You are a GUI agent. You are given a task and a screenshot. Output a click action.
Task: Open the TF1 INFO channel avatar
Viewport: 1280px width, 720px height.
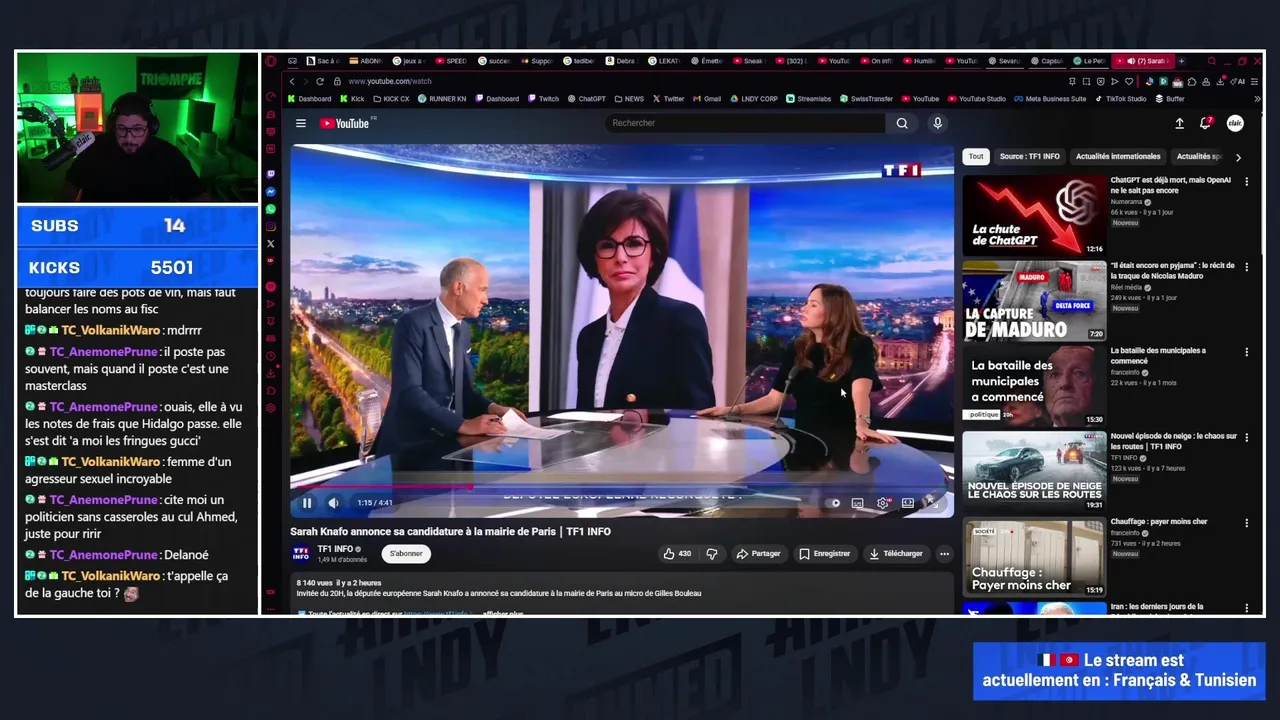(x=301, y=553)
